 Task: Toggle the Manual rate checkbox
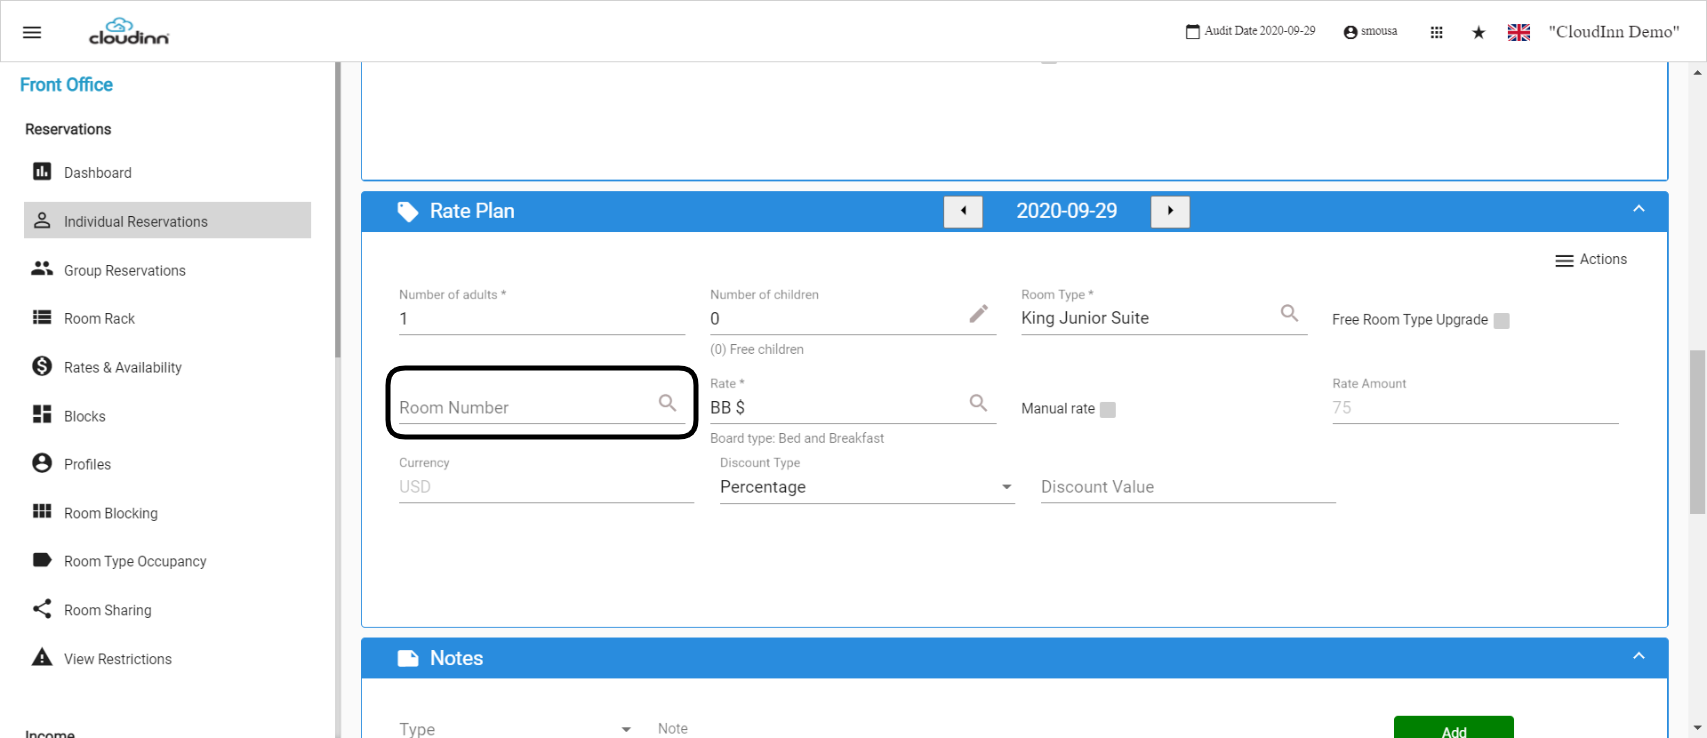(1108, 409)
